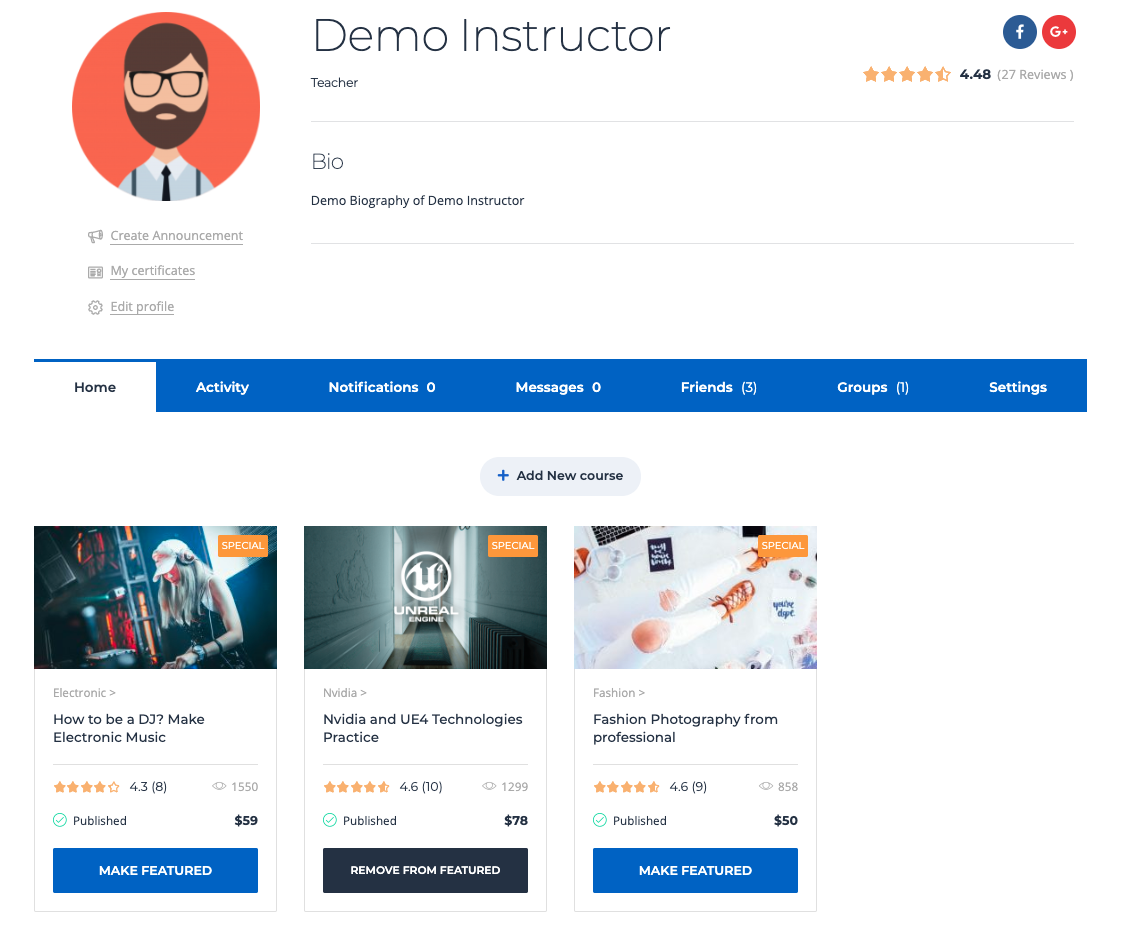Screen dimensions: 1127x930
Task: Open the Edit profile link
Action: (142, 307)
